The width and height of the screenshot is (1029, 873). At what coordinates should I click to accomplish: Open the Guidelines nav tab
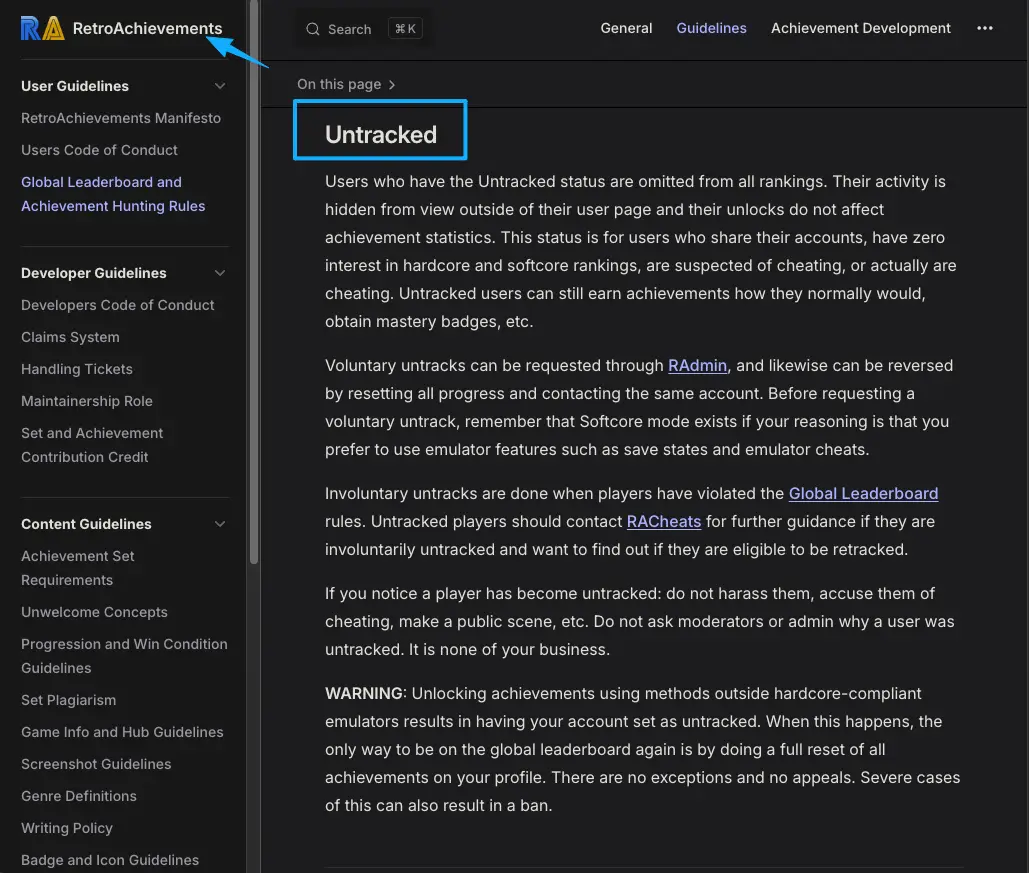pyautogui.click(x=711, y=28)
